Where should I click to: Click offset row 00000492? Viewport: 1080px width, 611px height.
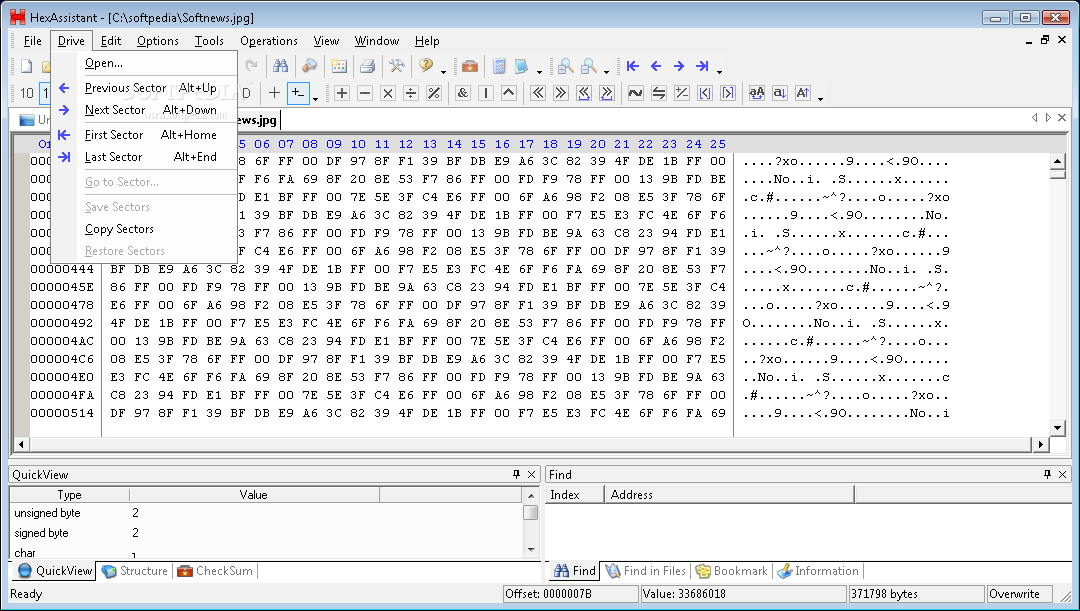pyautogui.click(x=62, y=323)
